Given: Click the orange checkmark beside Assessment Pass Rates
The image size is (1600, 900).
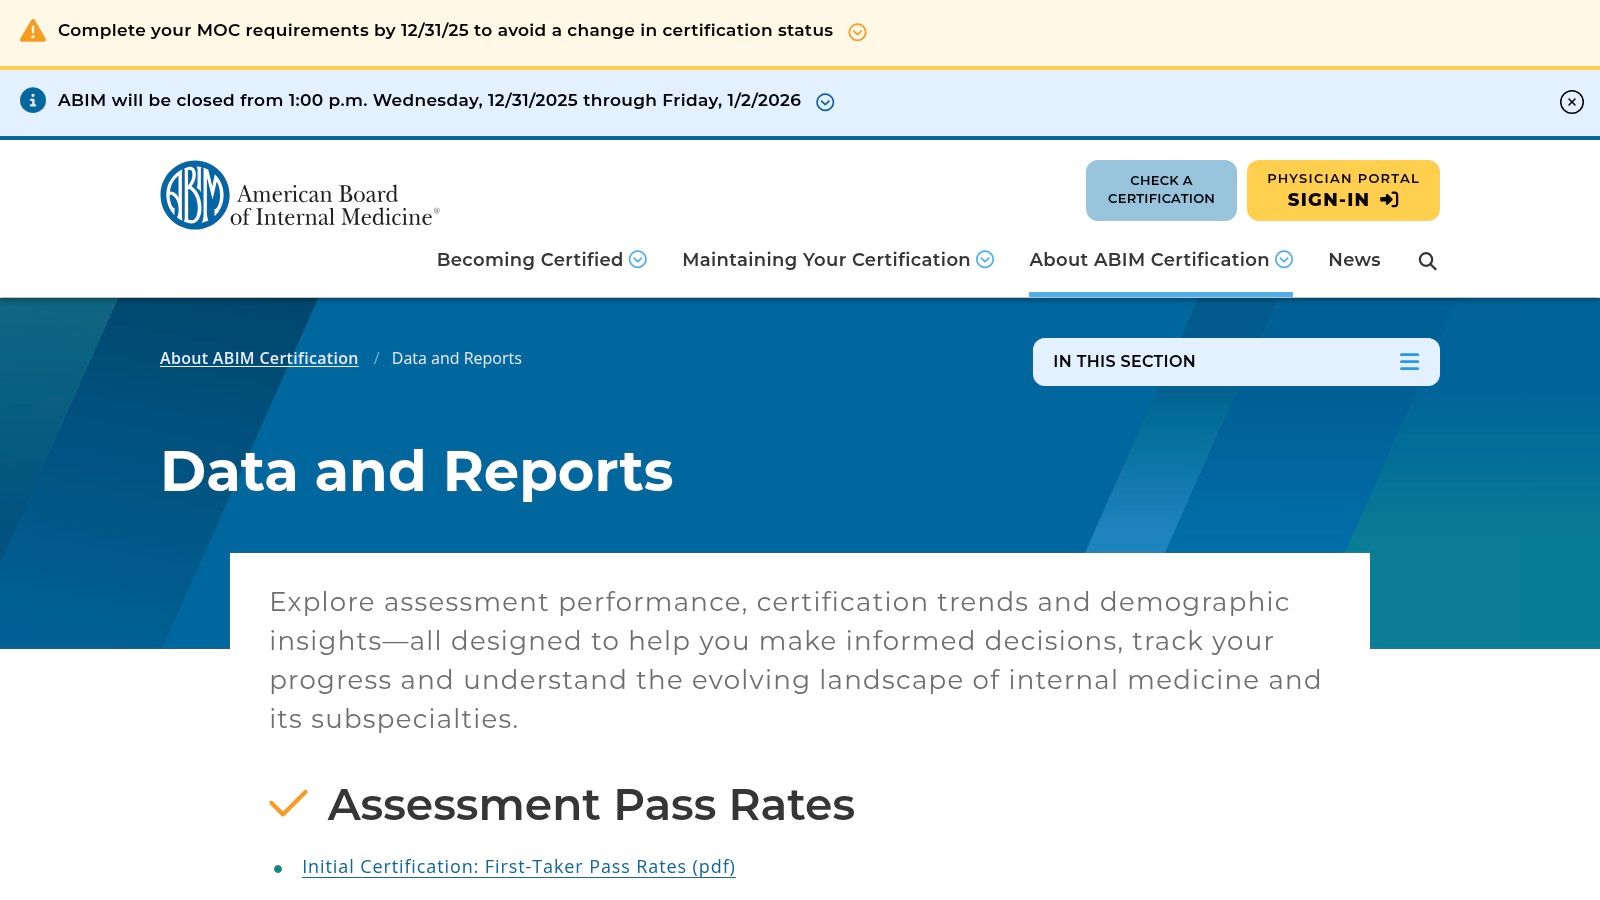Looking at the screenshot, I should coord(289,804).
